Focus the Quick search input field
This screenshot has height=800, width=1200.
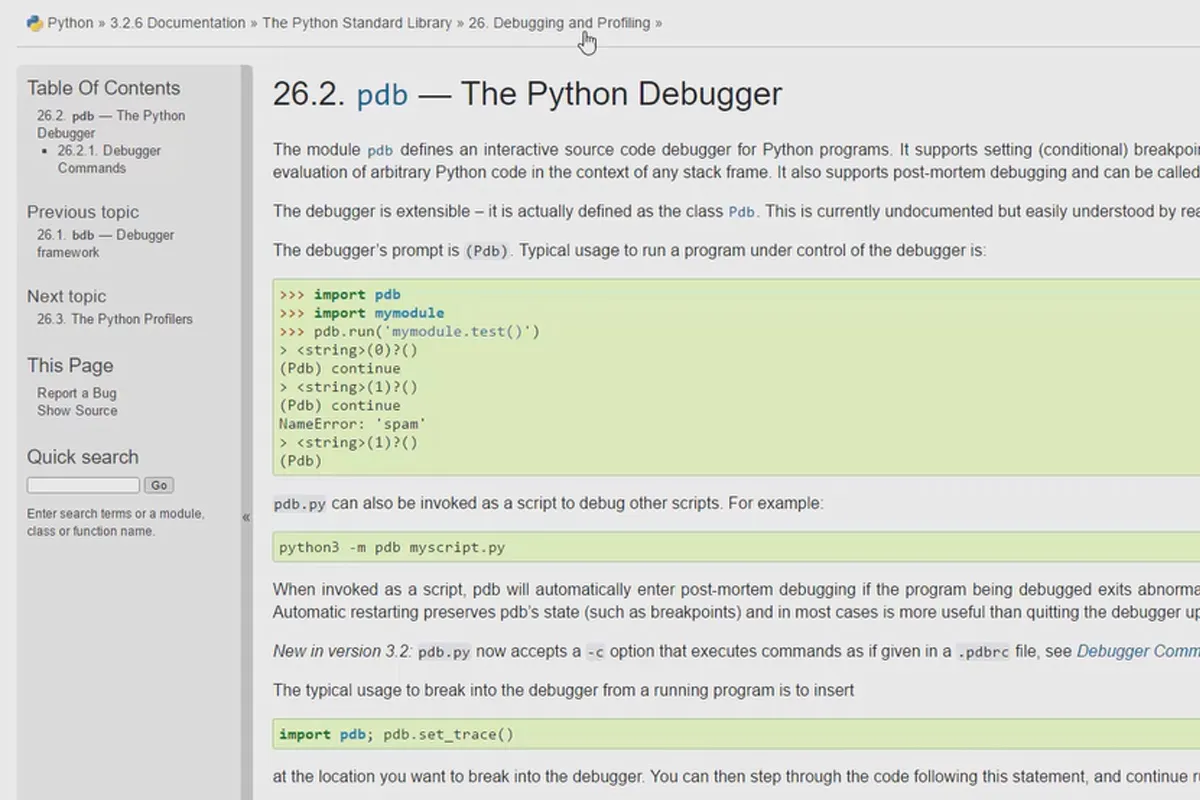(83, 485)
